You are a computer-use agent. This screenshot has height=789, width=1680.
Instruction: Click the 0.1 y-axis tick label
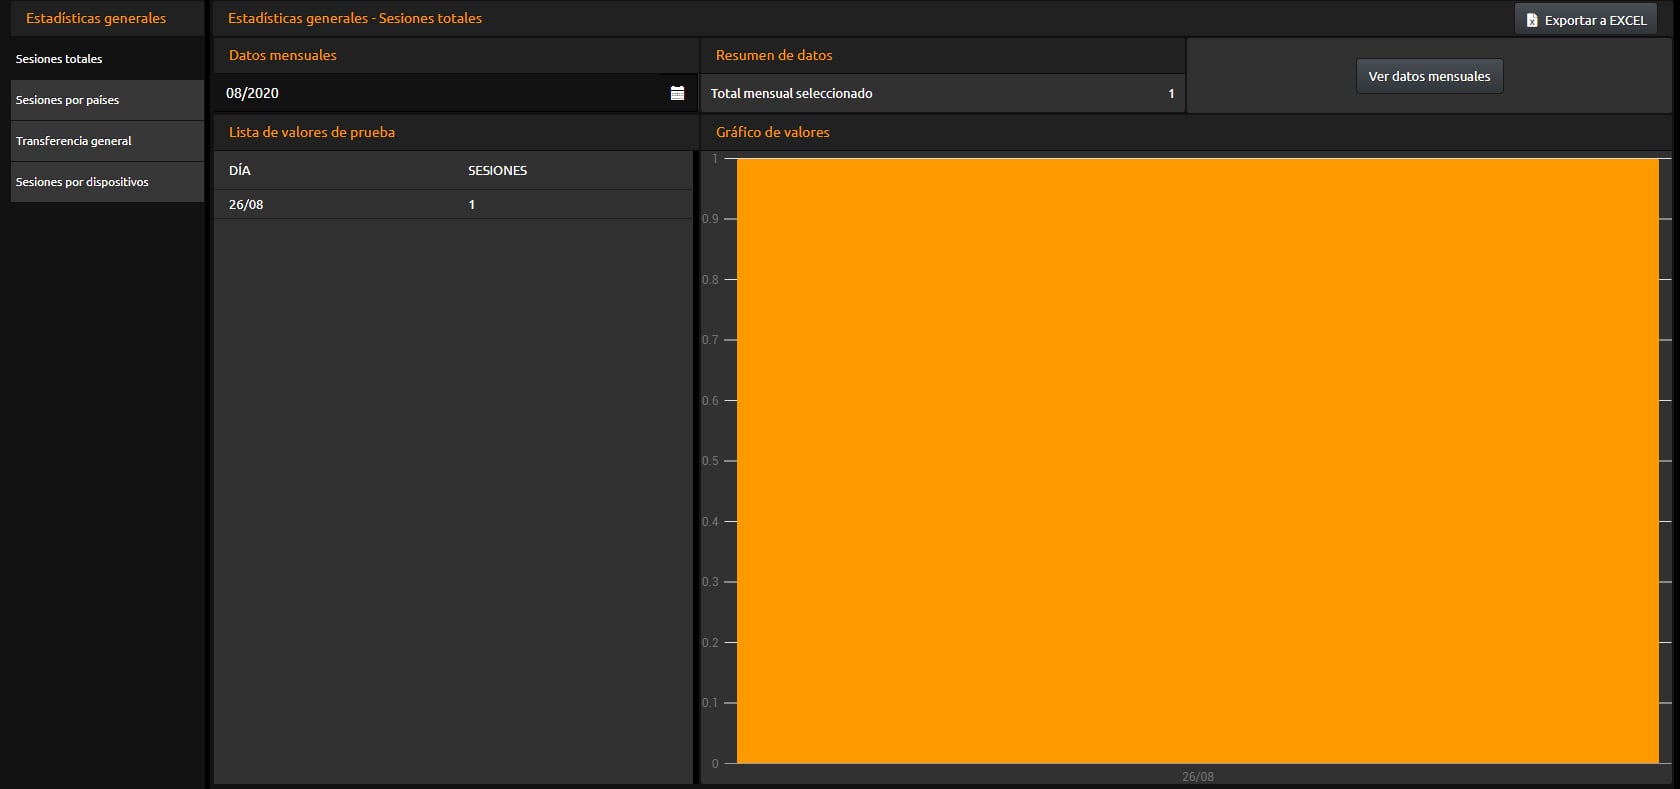pyautogui.click(x=710, y=703)
